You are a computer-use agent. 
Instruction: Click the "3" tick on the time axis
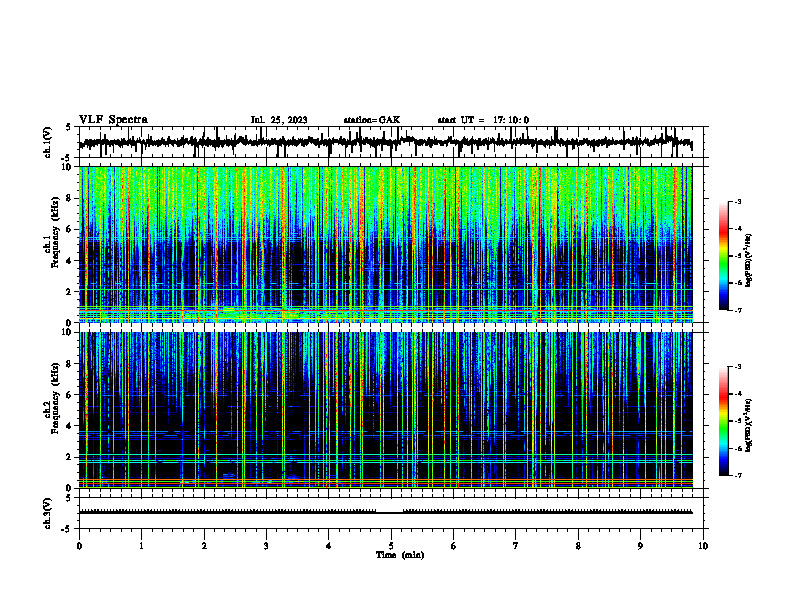266,546
